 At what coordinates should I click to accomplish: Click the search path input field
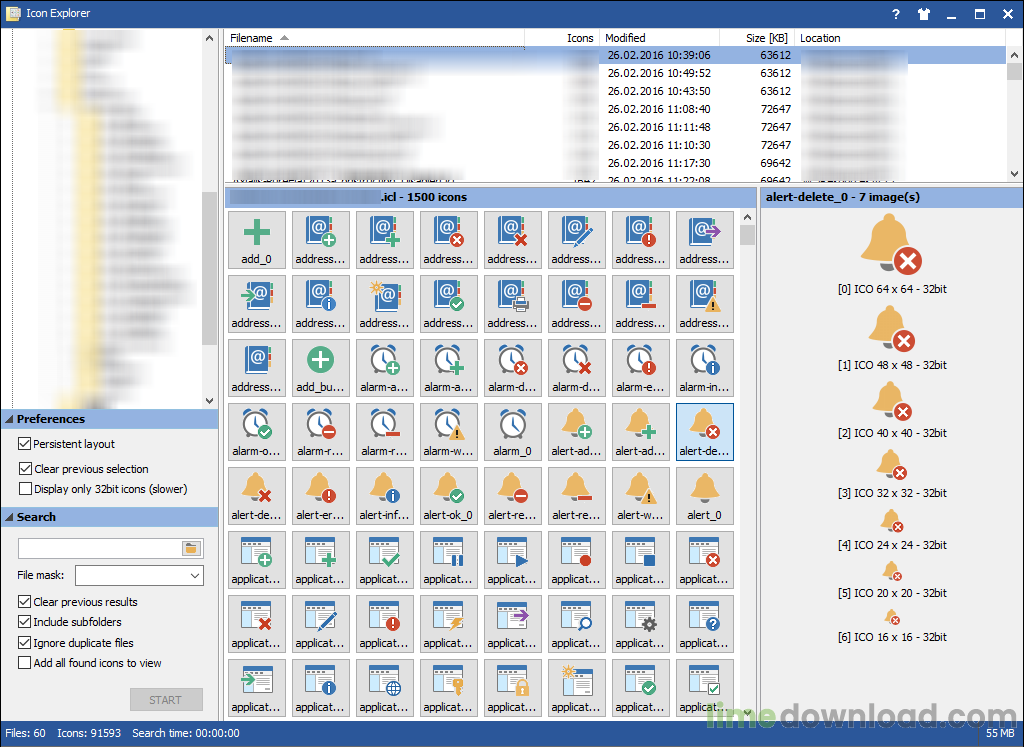(x=99, y=548)
